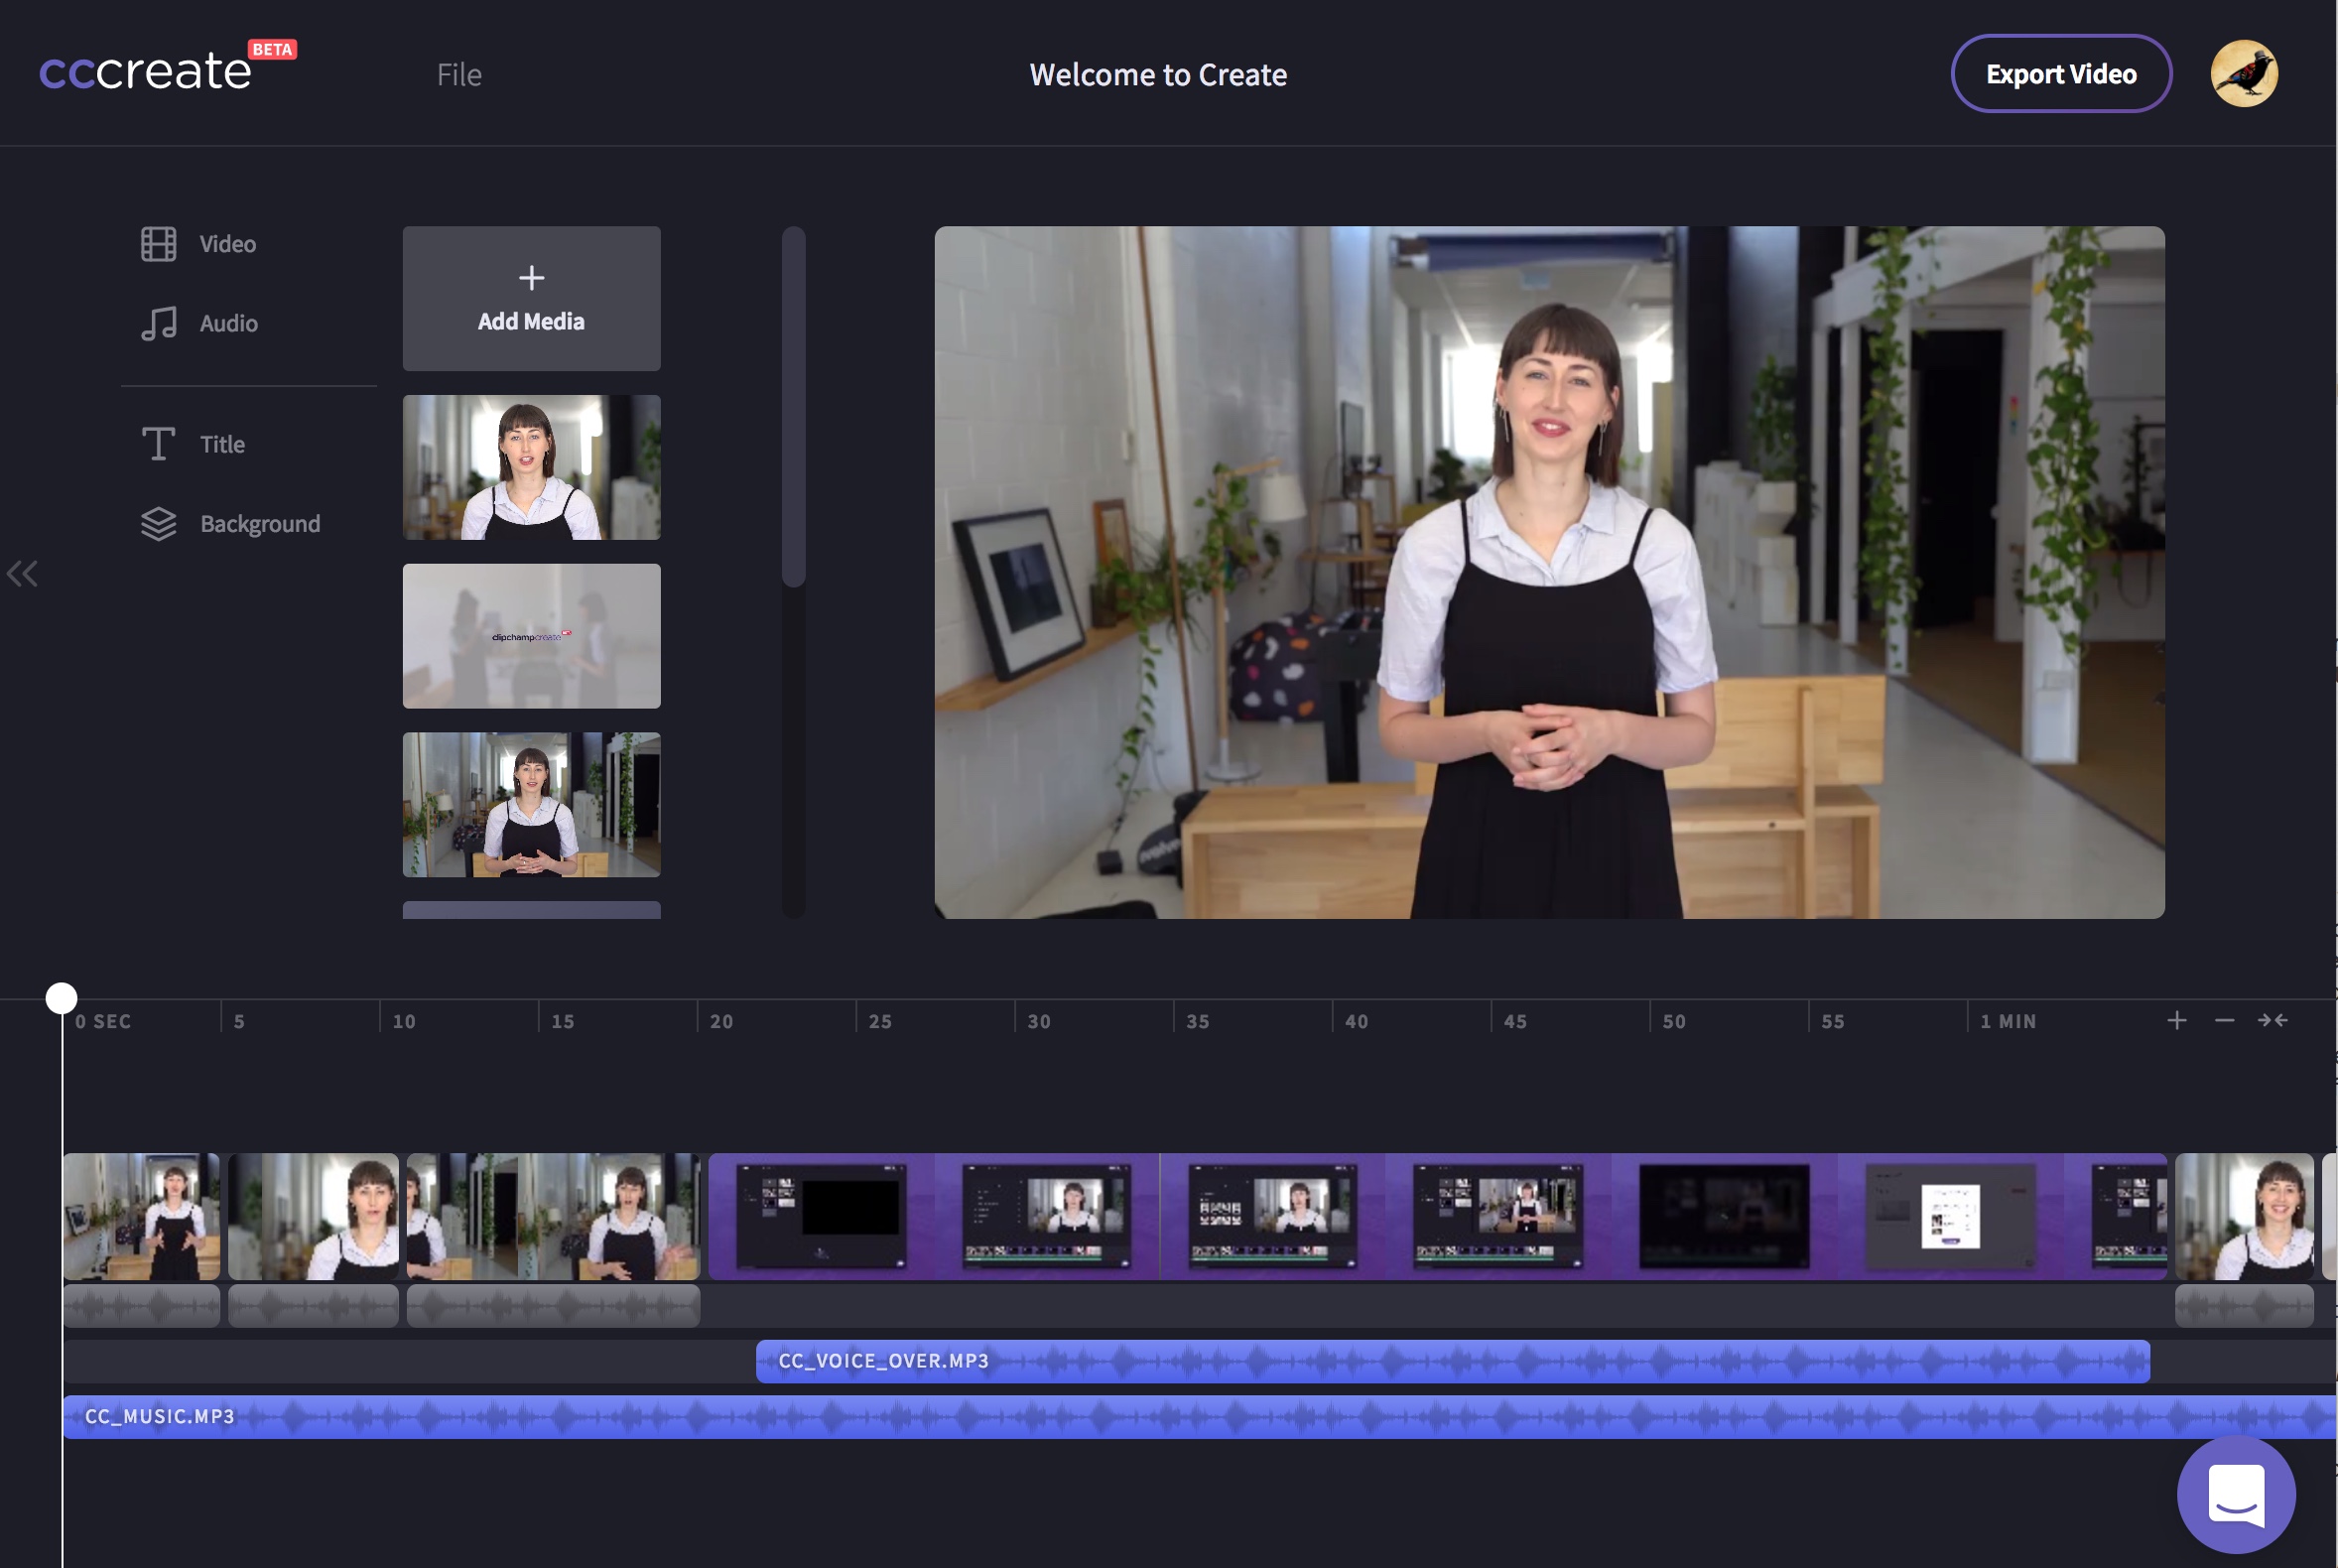Click the Export Video button
The width and height of the screenshot is (2338, 1568).
coord(2060,73)
